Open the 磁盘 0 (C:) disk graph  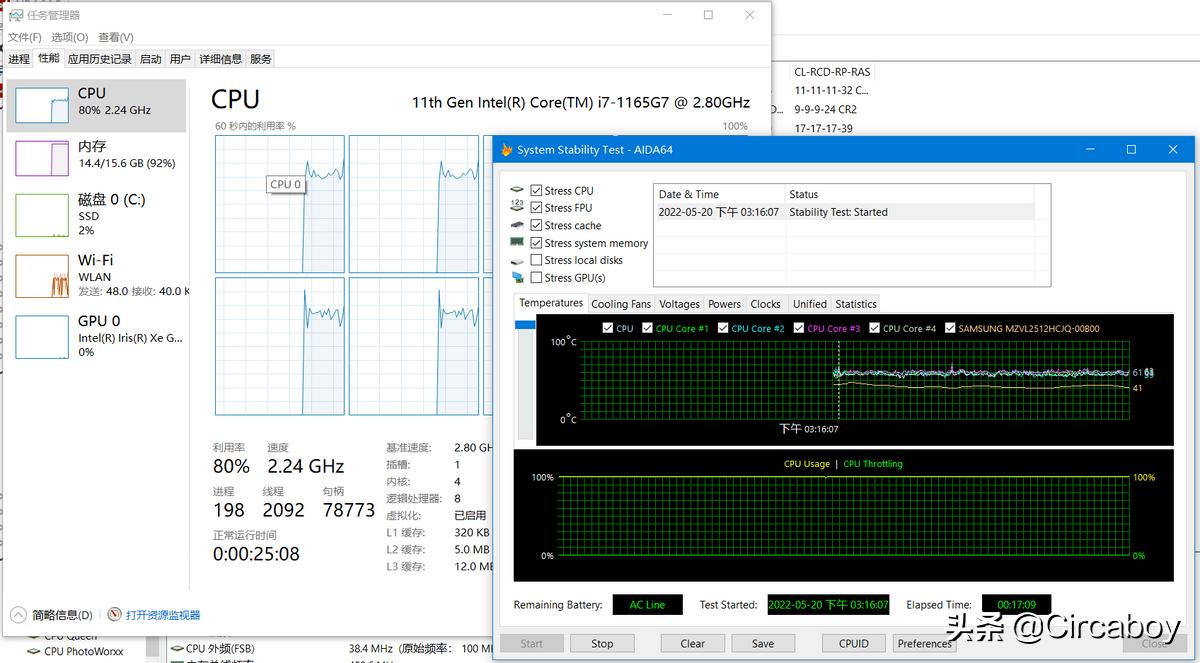[x=95, y=213]
